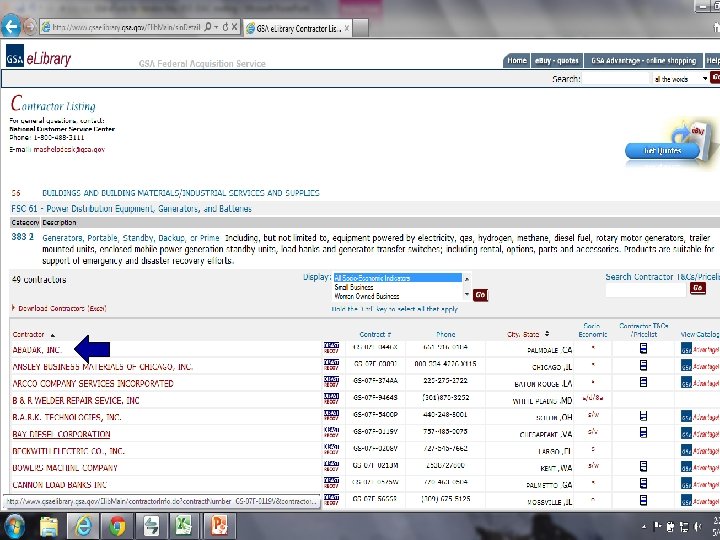The width and height of the screenshot is (720, 540).
Task: View T&Cs pricelist icon for Arcco Company Services
Action: click(643, 382)
